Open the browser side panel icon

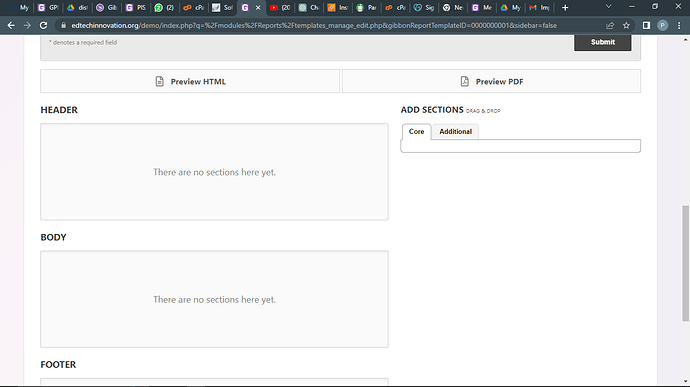pyautogui.click(x=646, y=26)
